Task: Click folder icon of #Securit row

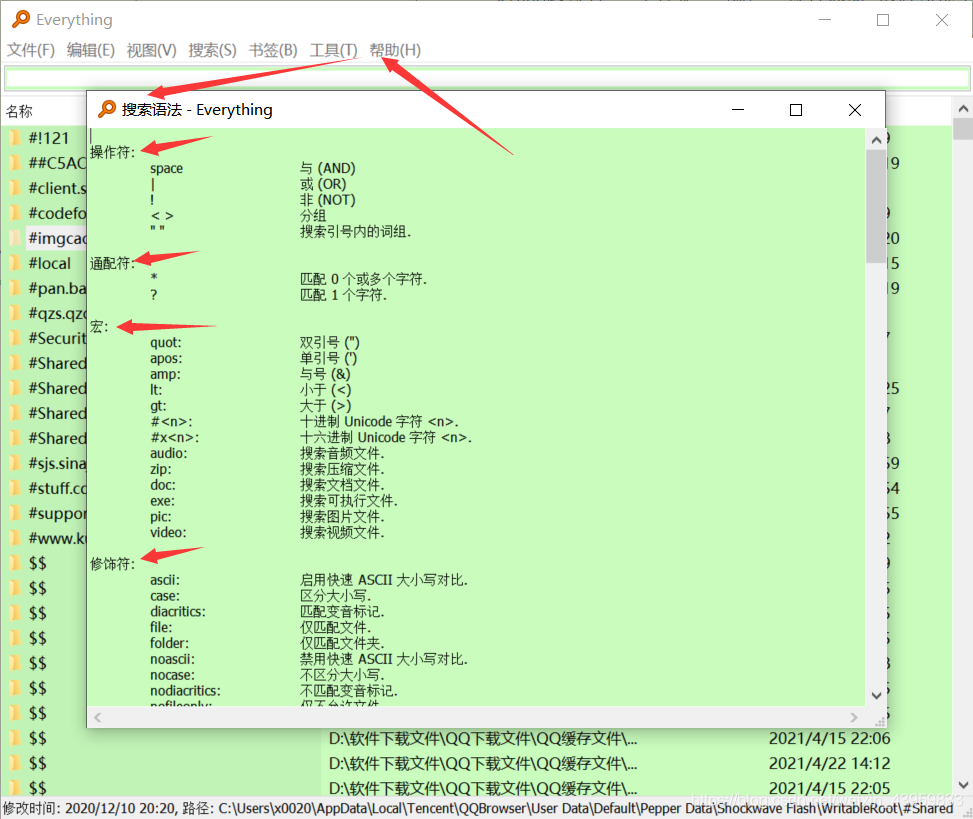Action: point(16,338)
